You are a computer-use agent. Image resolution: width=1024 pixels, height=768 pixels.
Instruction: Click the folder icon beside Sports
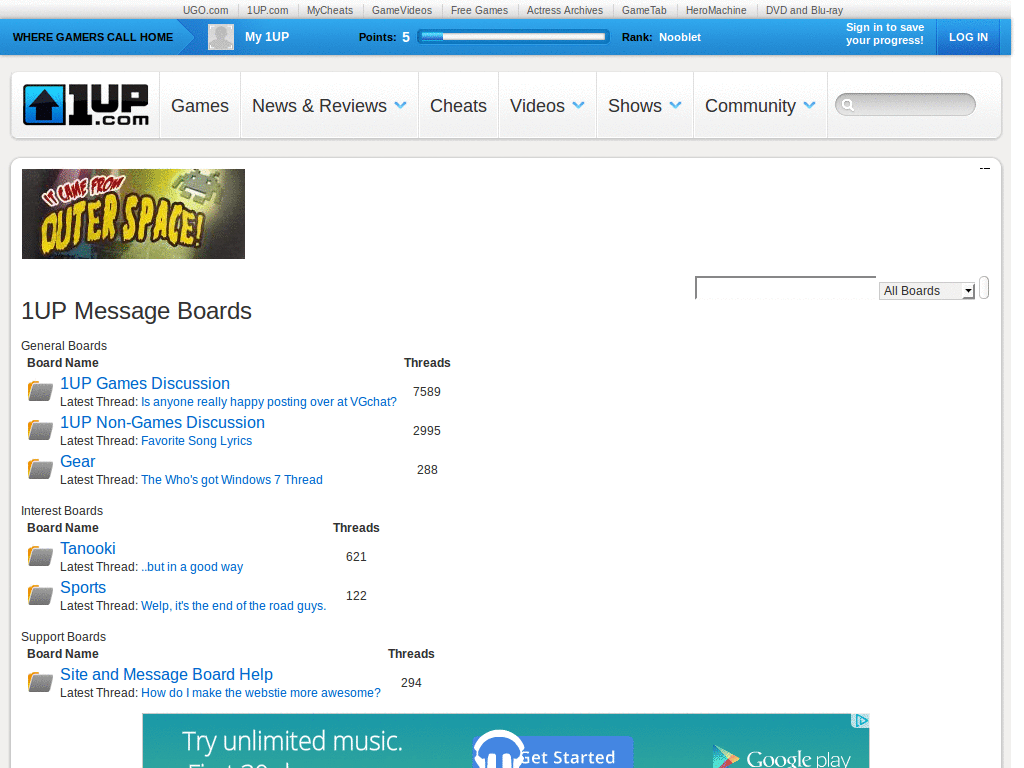click(40, 595)
